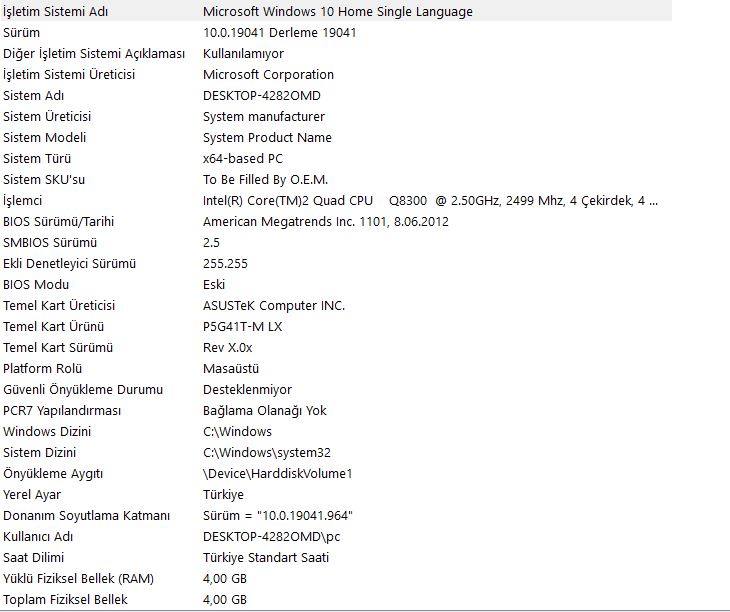Click 'Bağlama Olanağı Yok' value
This screenshot has height=612, width=730.
(x=264, y=410)
